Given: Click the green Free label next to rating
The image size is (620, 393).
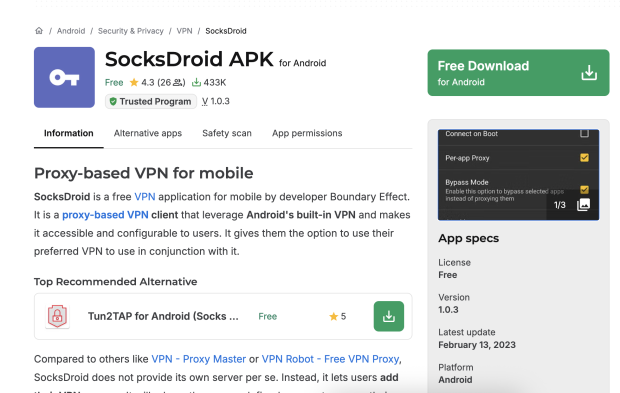Looking at the screenshot, I should coord(114,82).
